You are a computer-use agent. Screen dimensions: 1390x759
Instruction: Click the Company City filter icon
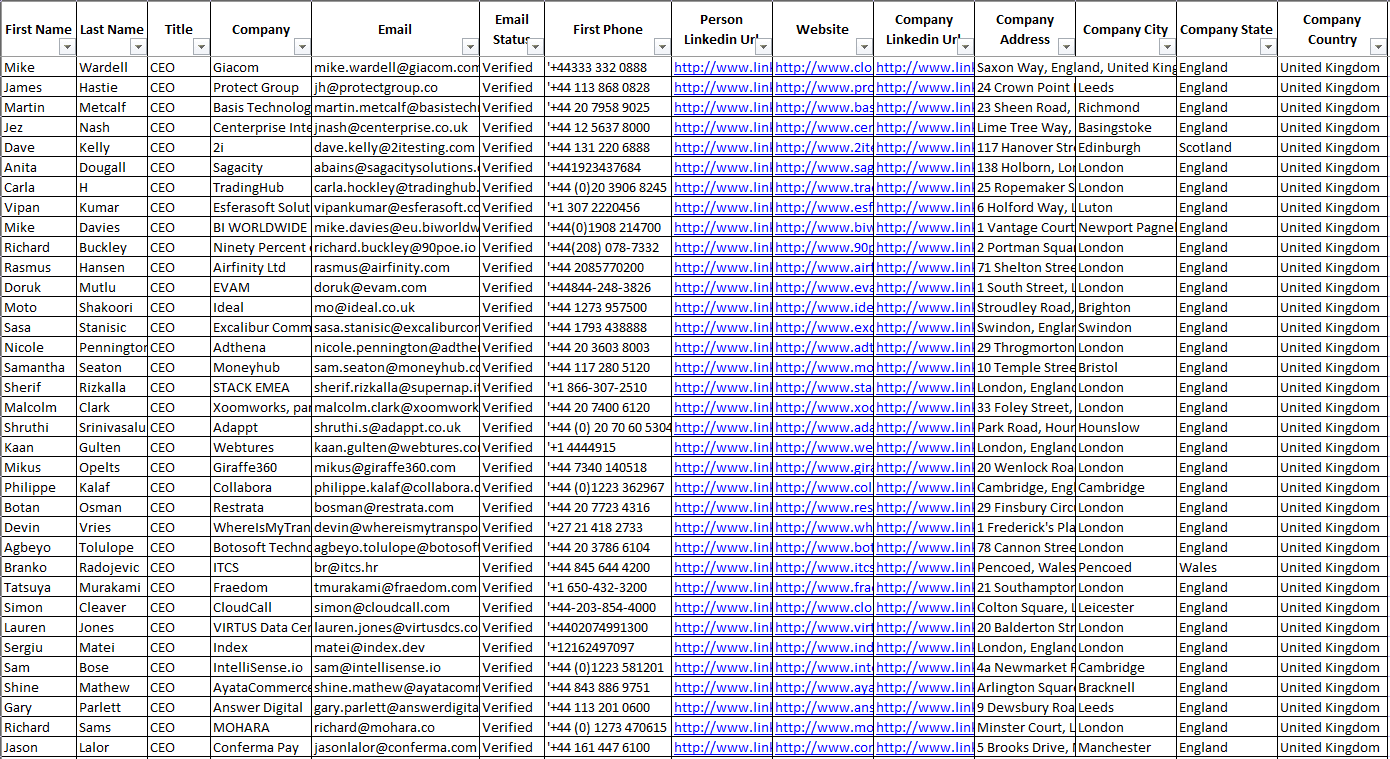click(1166, 47)
